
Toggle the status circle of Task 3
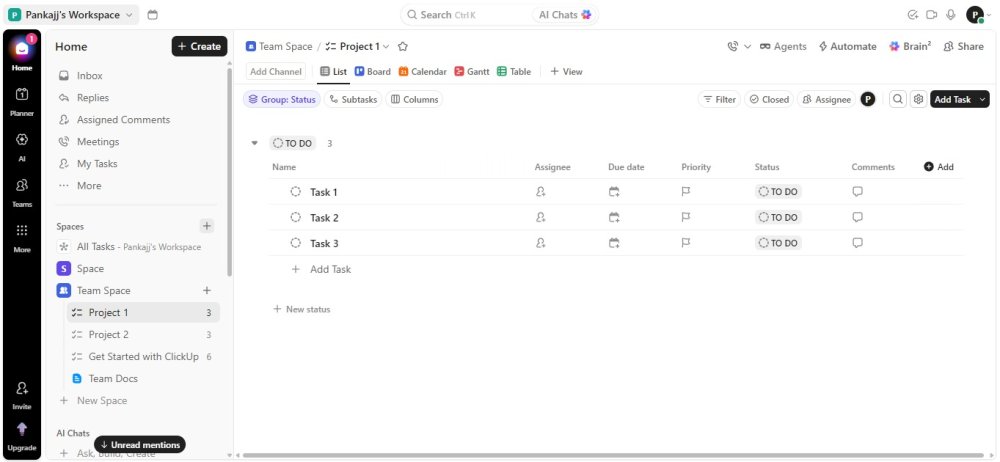[x=295, y=243]
